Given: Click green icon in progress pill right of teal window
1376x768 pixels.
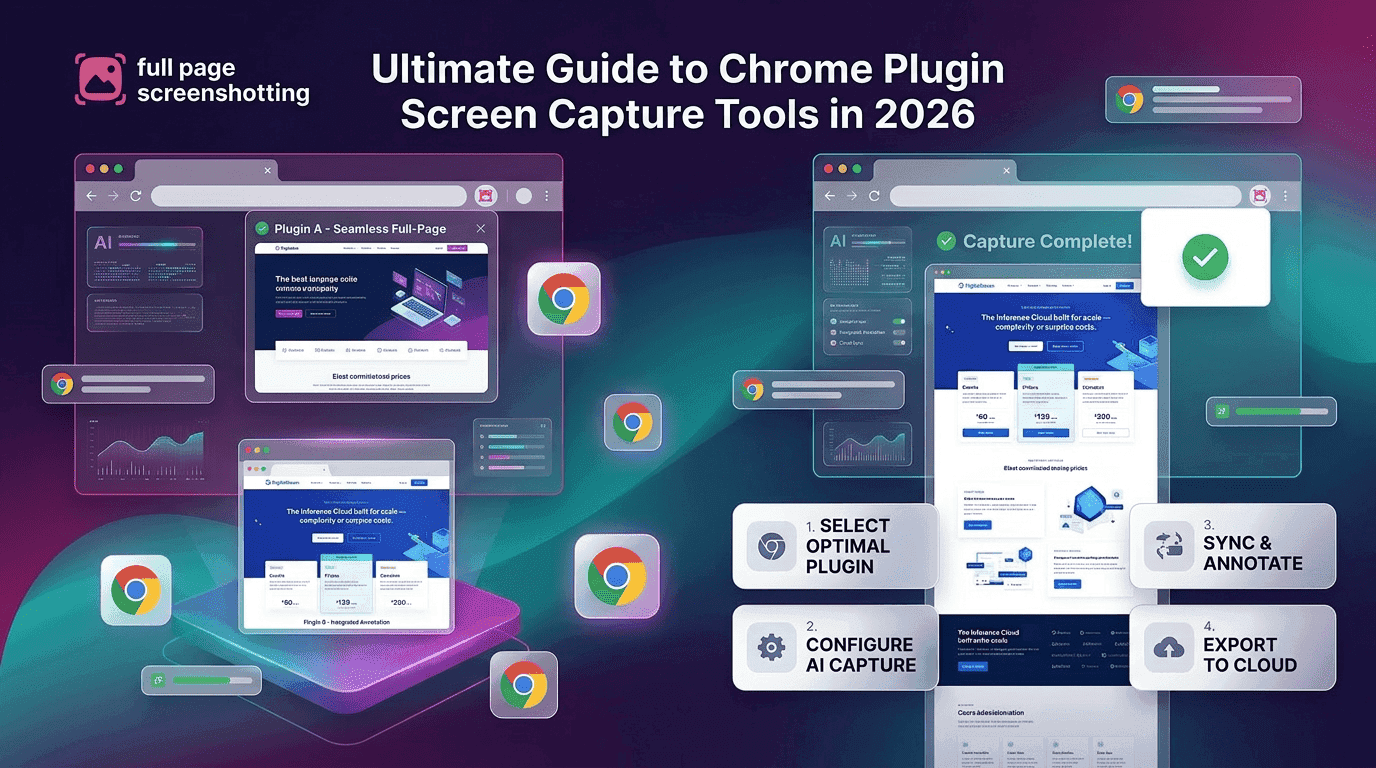Looking at the screenshot, I should (1221, 411).
